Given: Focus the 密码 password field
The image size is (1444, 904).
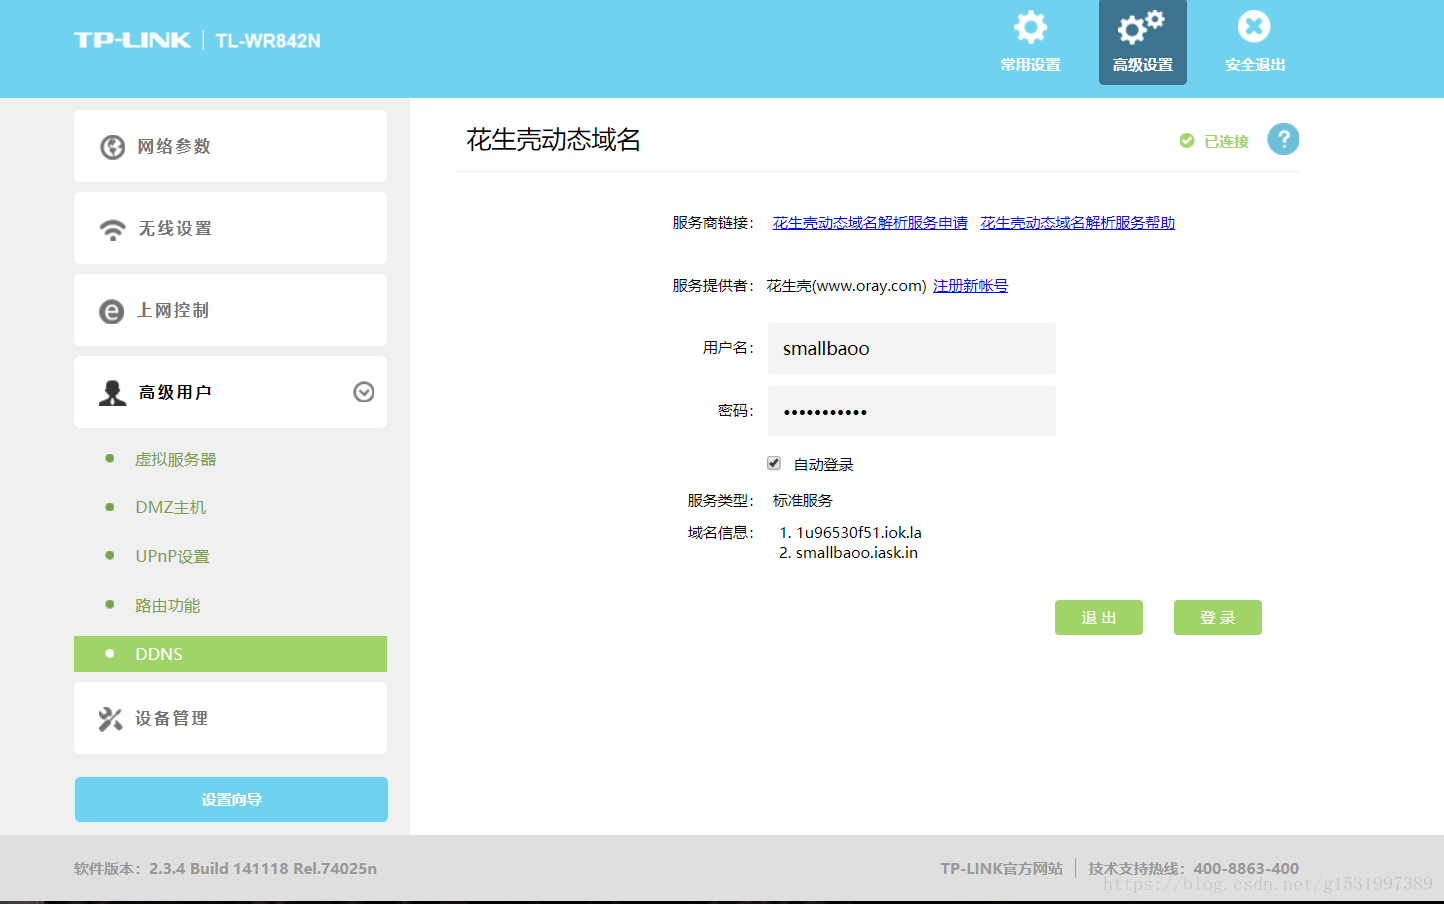Looking at the screenshot, I should tap(912, 411).
